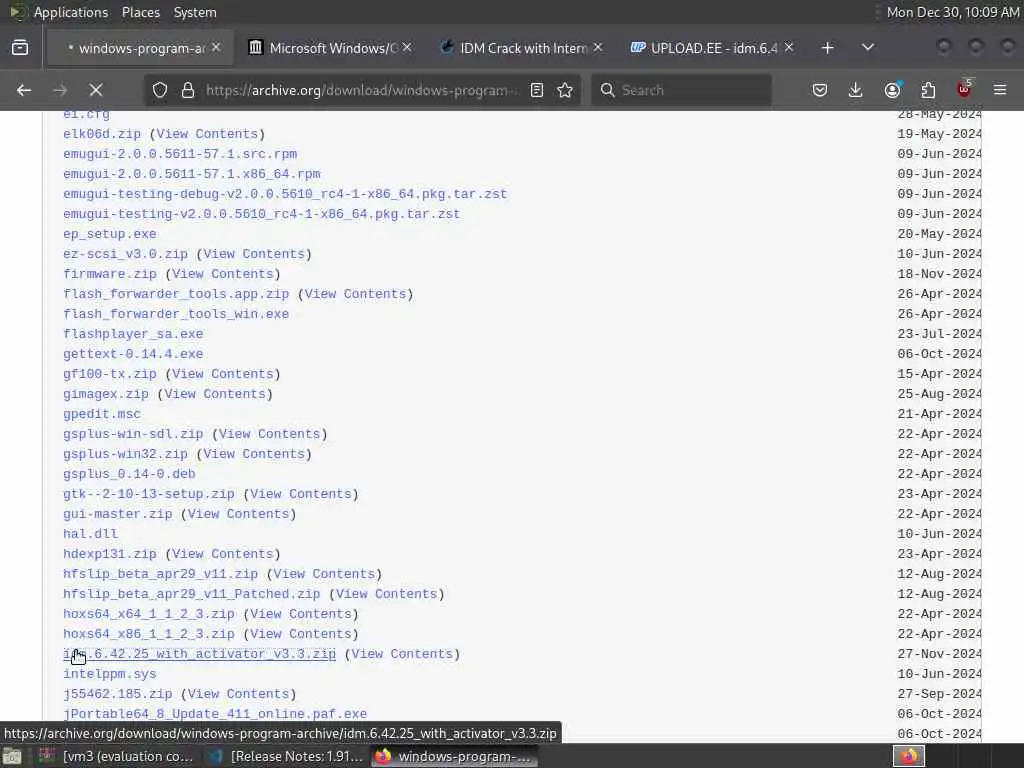Download idm.6.42.25_with_activator_v3.3.zip
This screenshot has height=768, width=1024.
[200, 654]
